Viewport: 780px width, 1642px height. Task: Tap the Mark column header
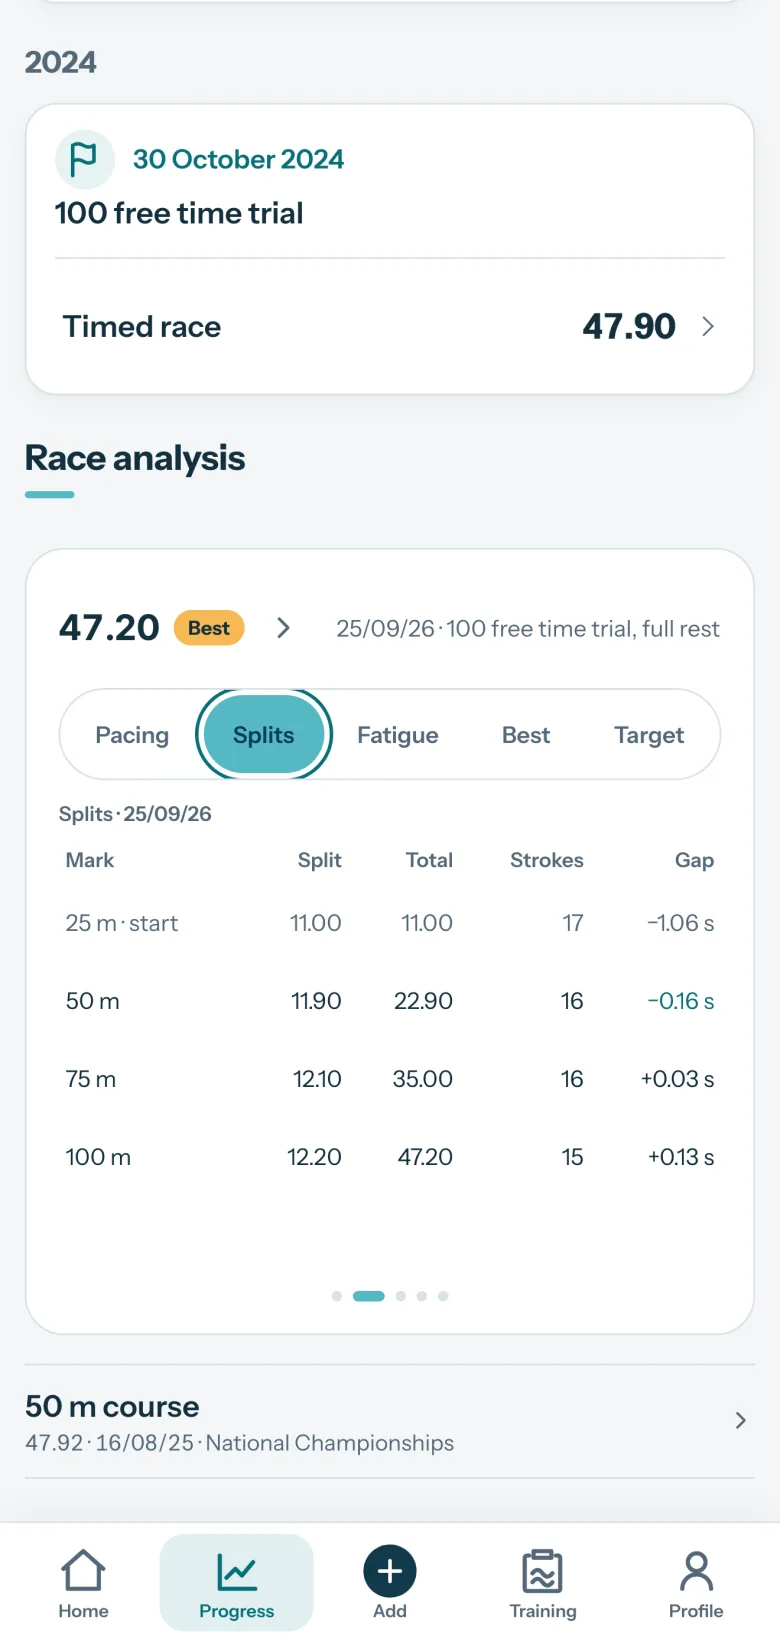[90, 860]
